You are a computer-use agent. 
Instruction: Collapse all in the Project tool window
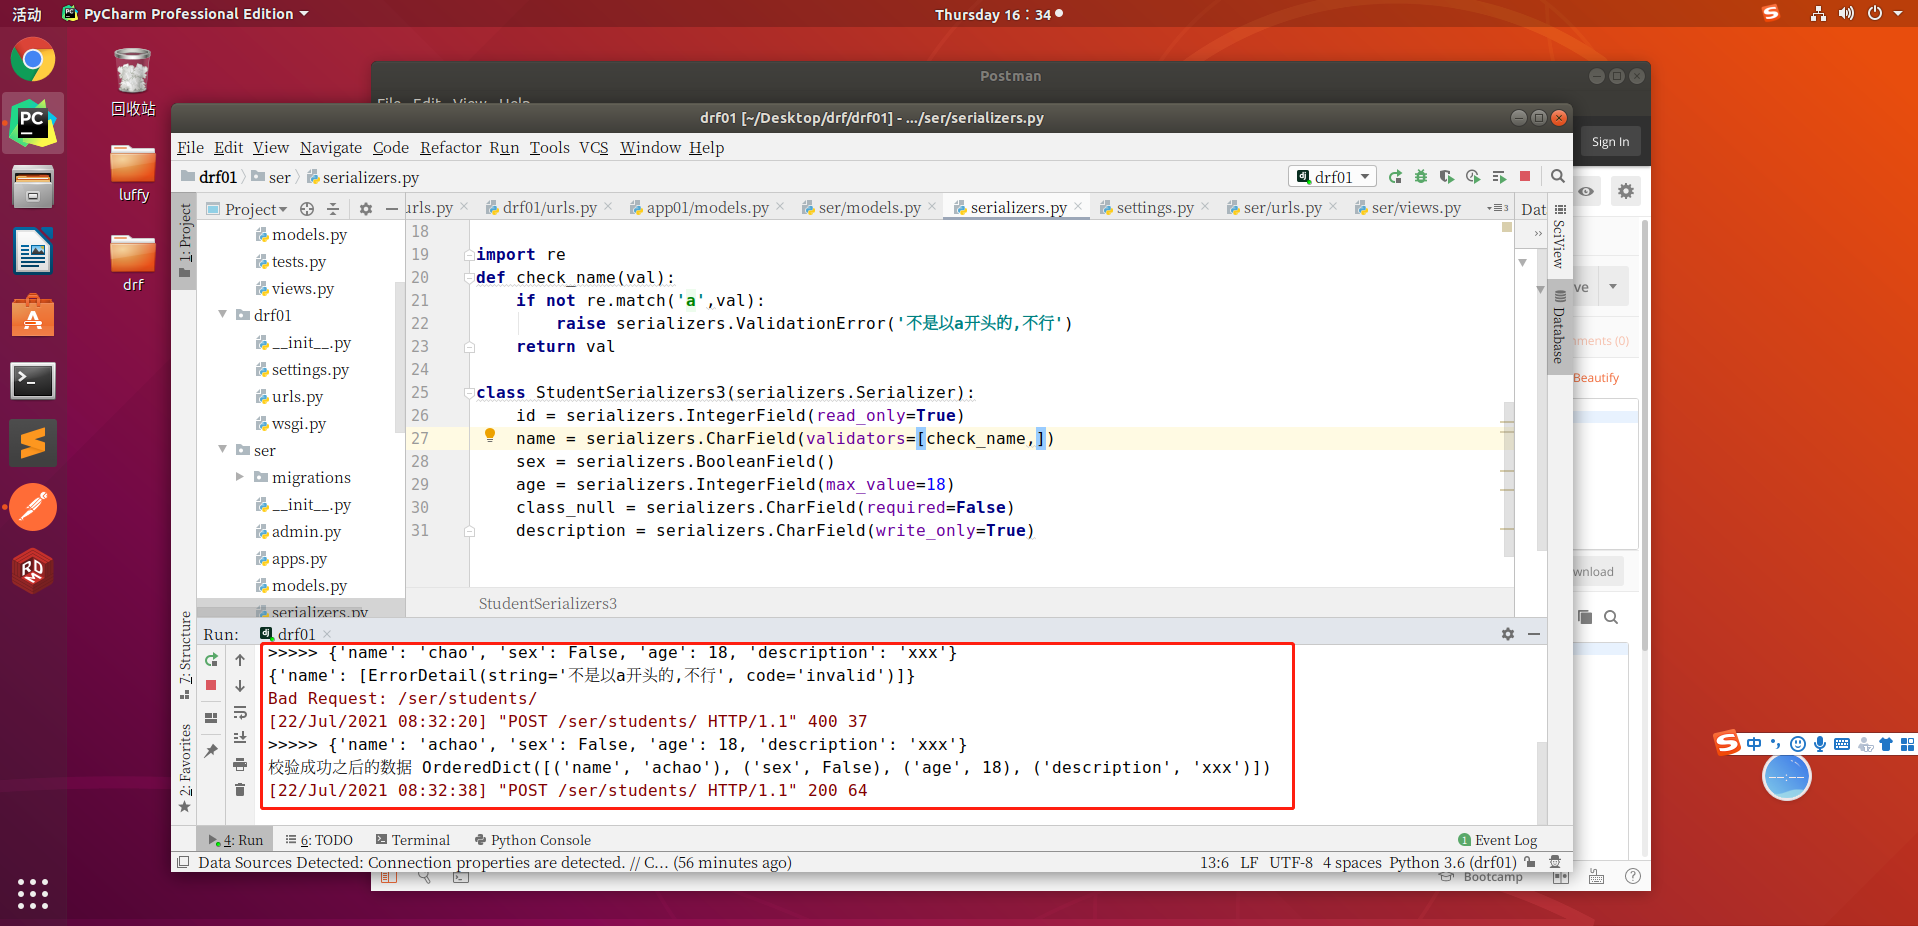(x=333, y=209)
